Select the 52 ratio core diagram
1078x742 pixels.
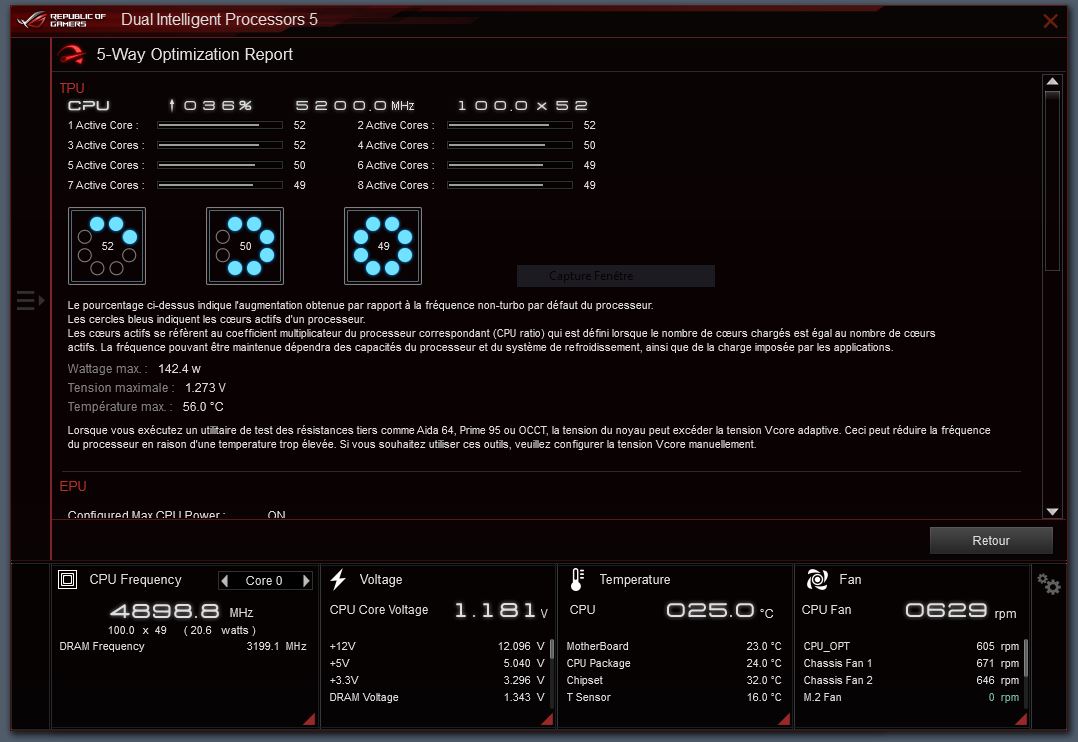[x=107, y=246]
